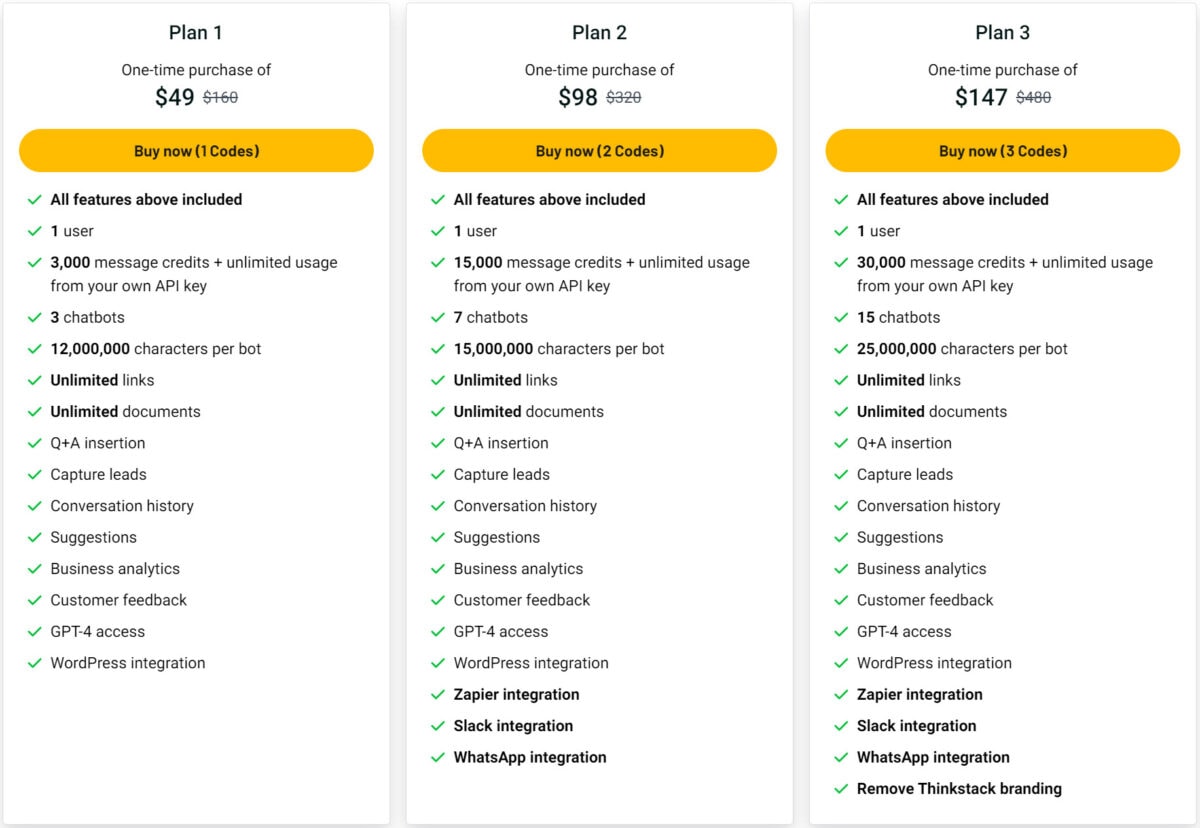Viewport: 1200px width, 828px height.
Task: Toggle the checkmark for Suggestions in Plan 3
Action: pyautogui.click(x=842, y=537)
